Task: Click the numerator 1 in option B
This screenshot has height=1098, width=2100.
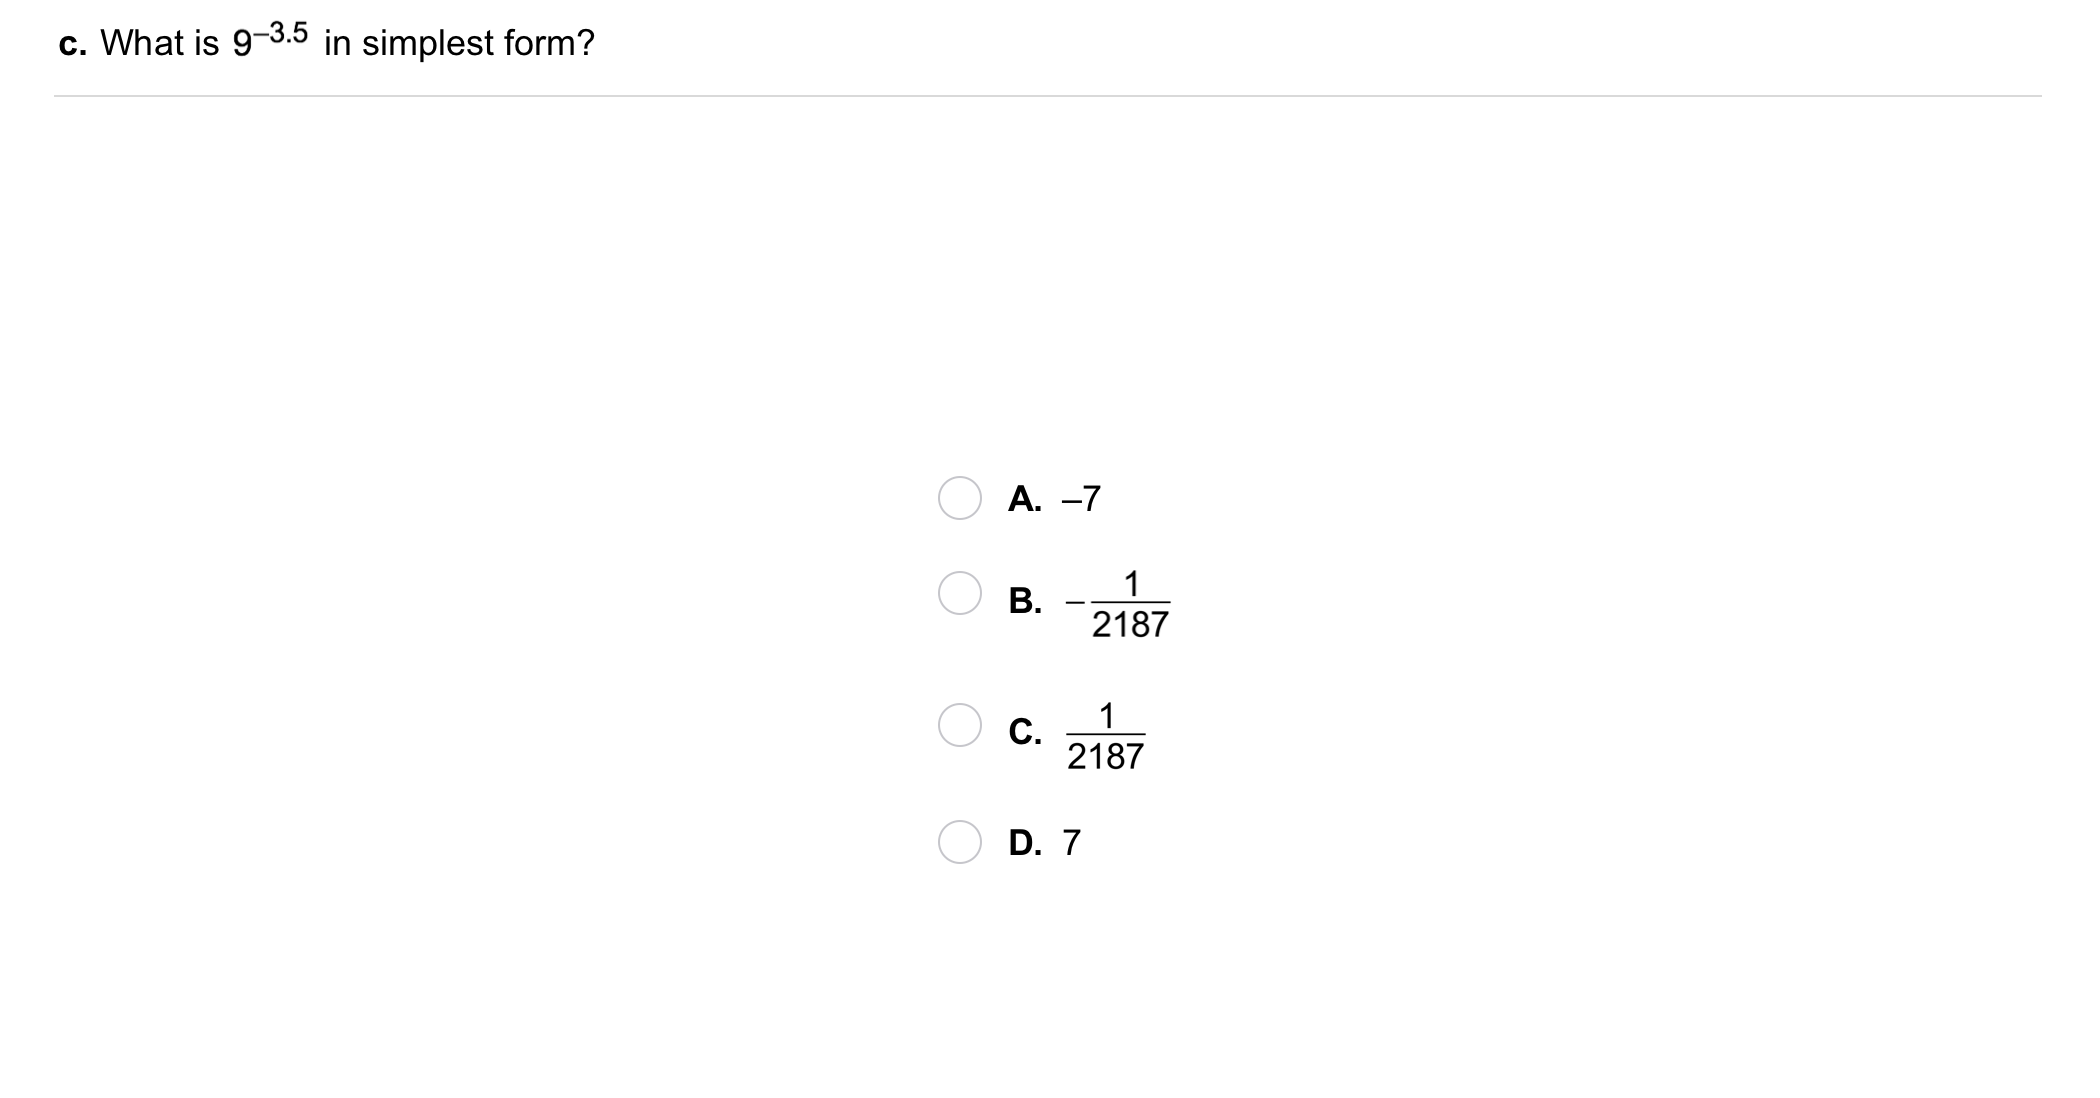Action: 1131,582
